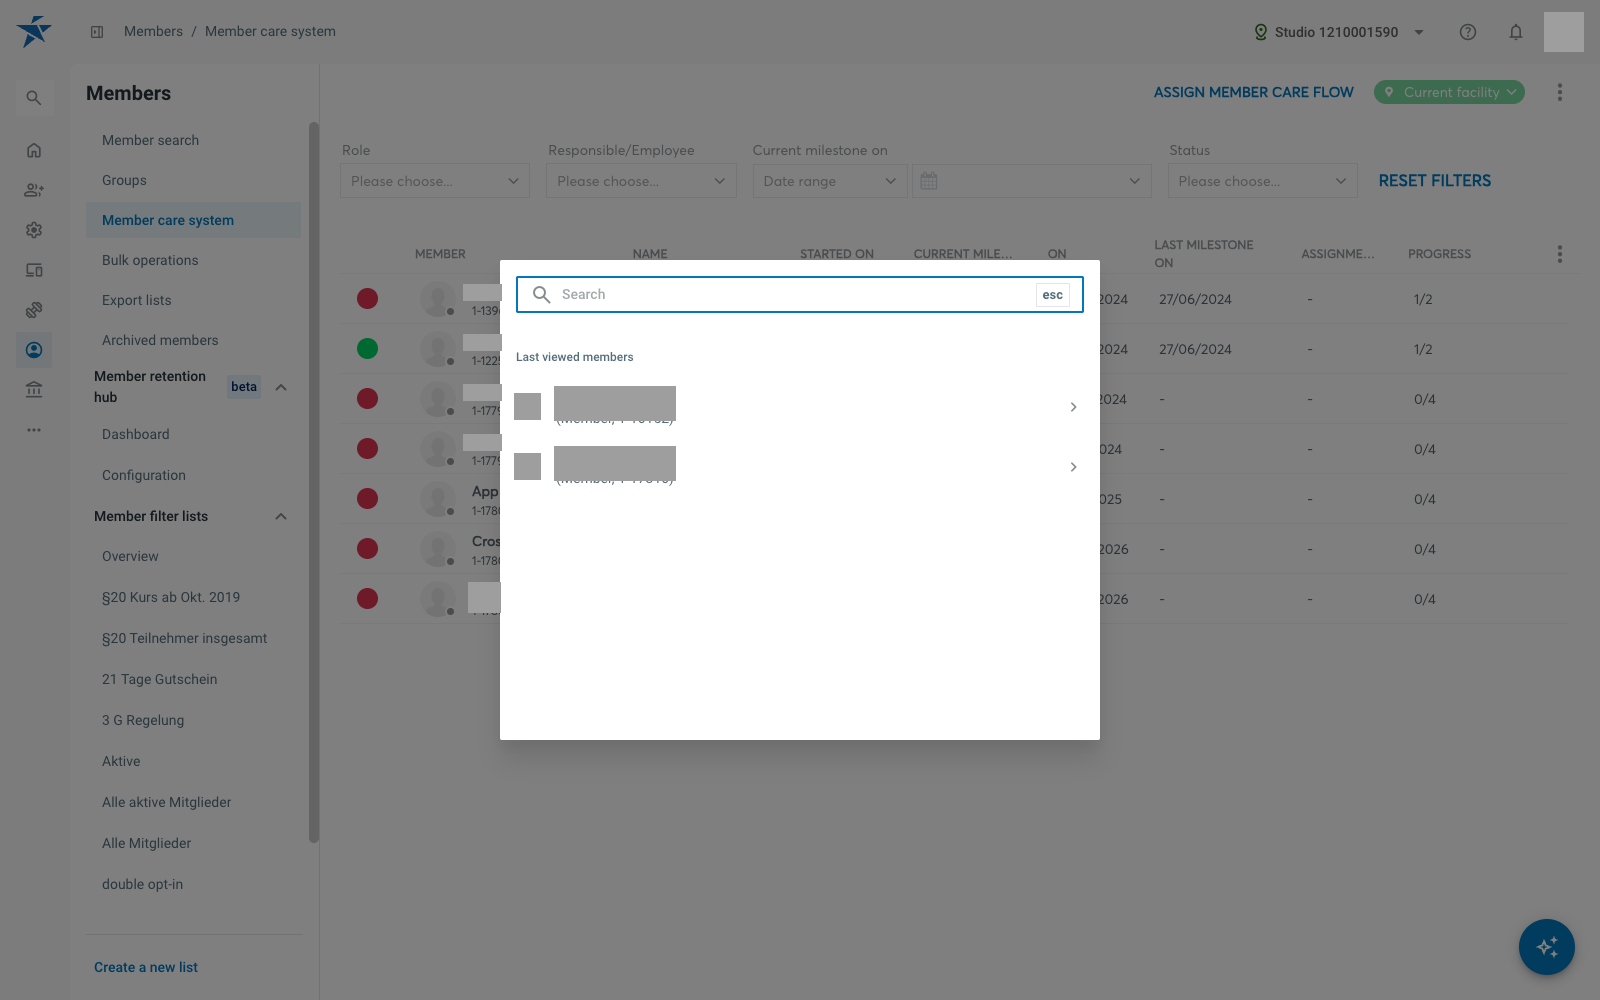Click Members in the breadcrumb

coord(153,31)
